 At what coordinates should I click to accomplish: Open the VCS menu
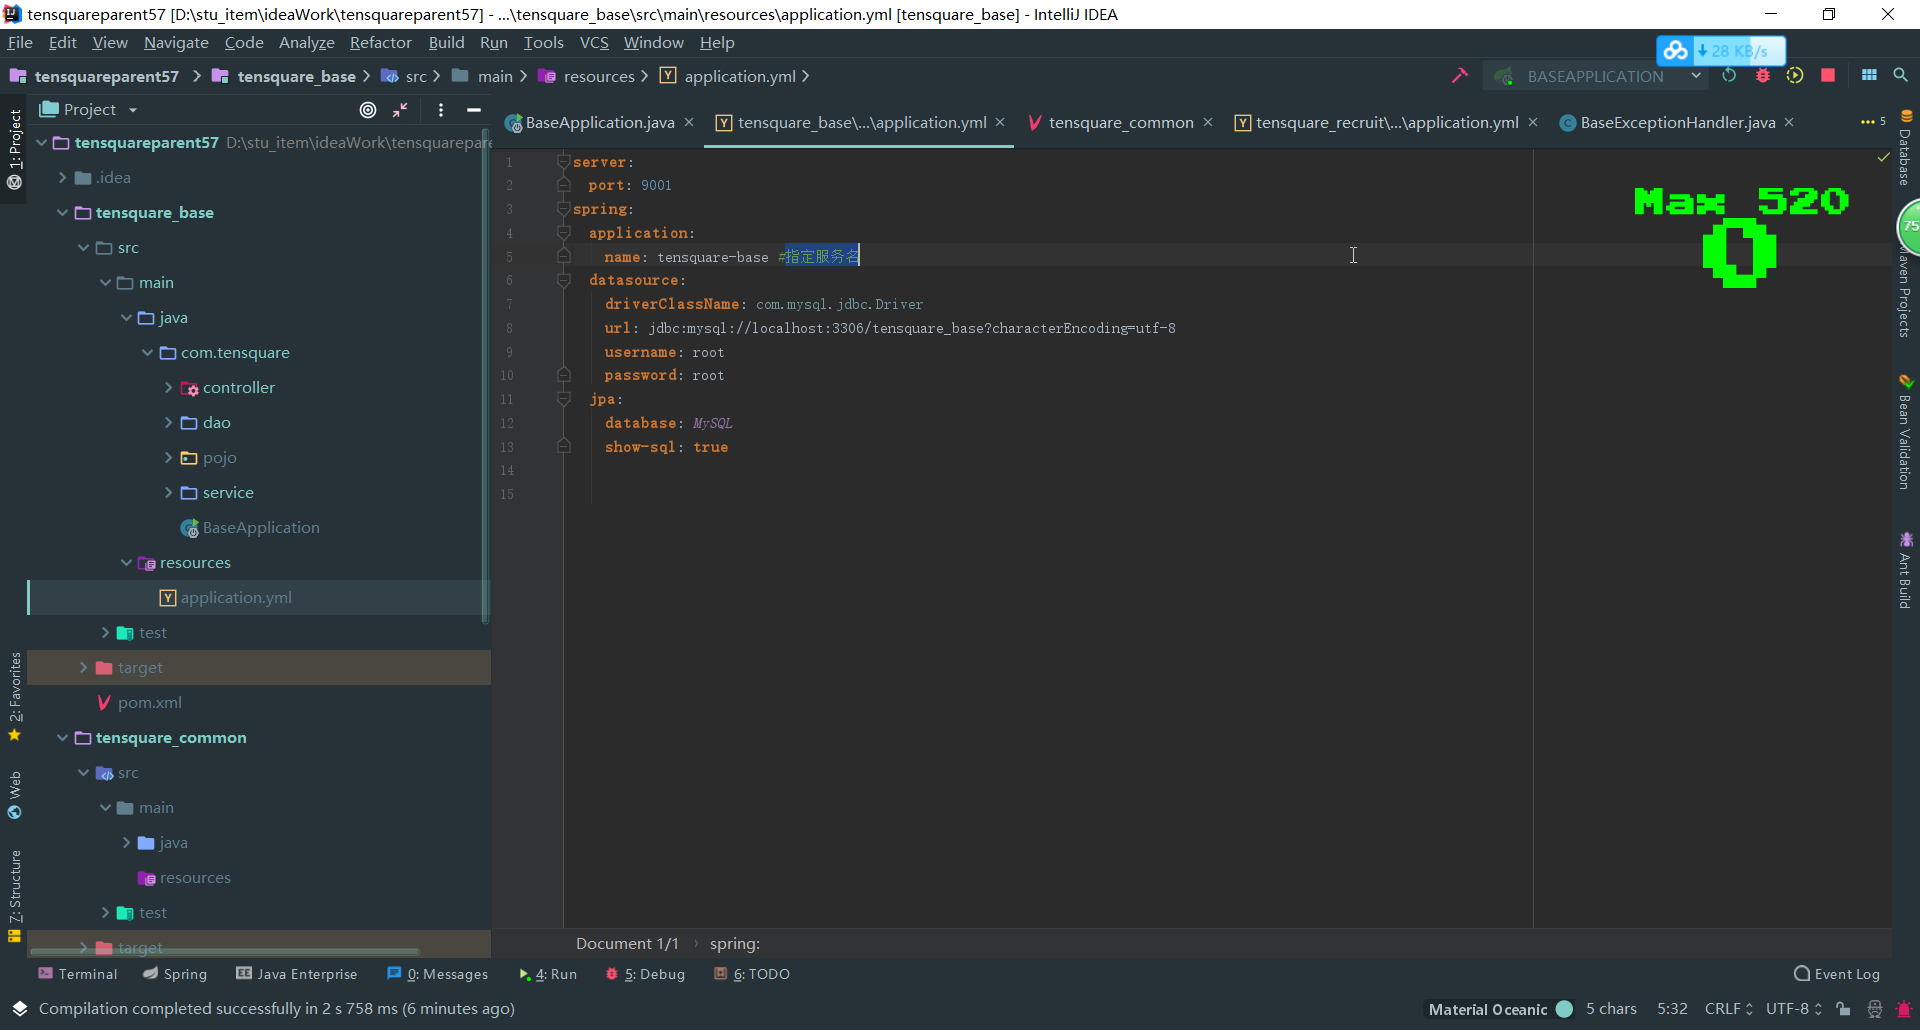click(x=595, y=42)
